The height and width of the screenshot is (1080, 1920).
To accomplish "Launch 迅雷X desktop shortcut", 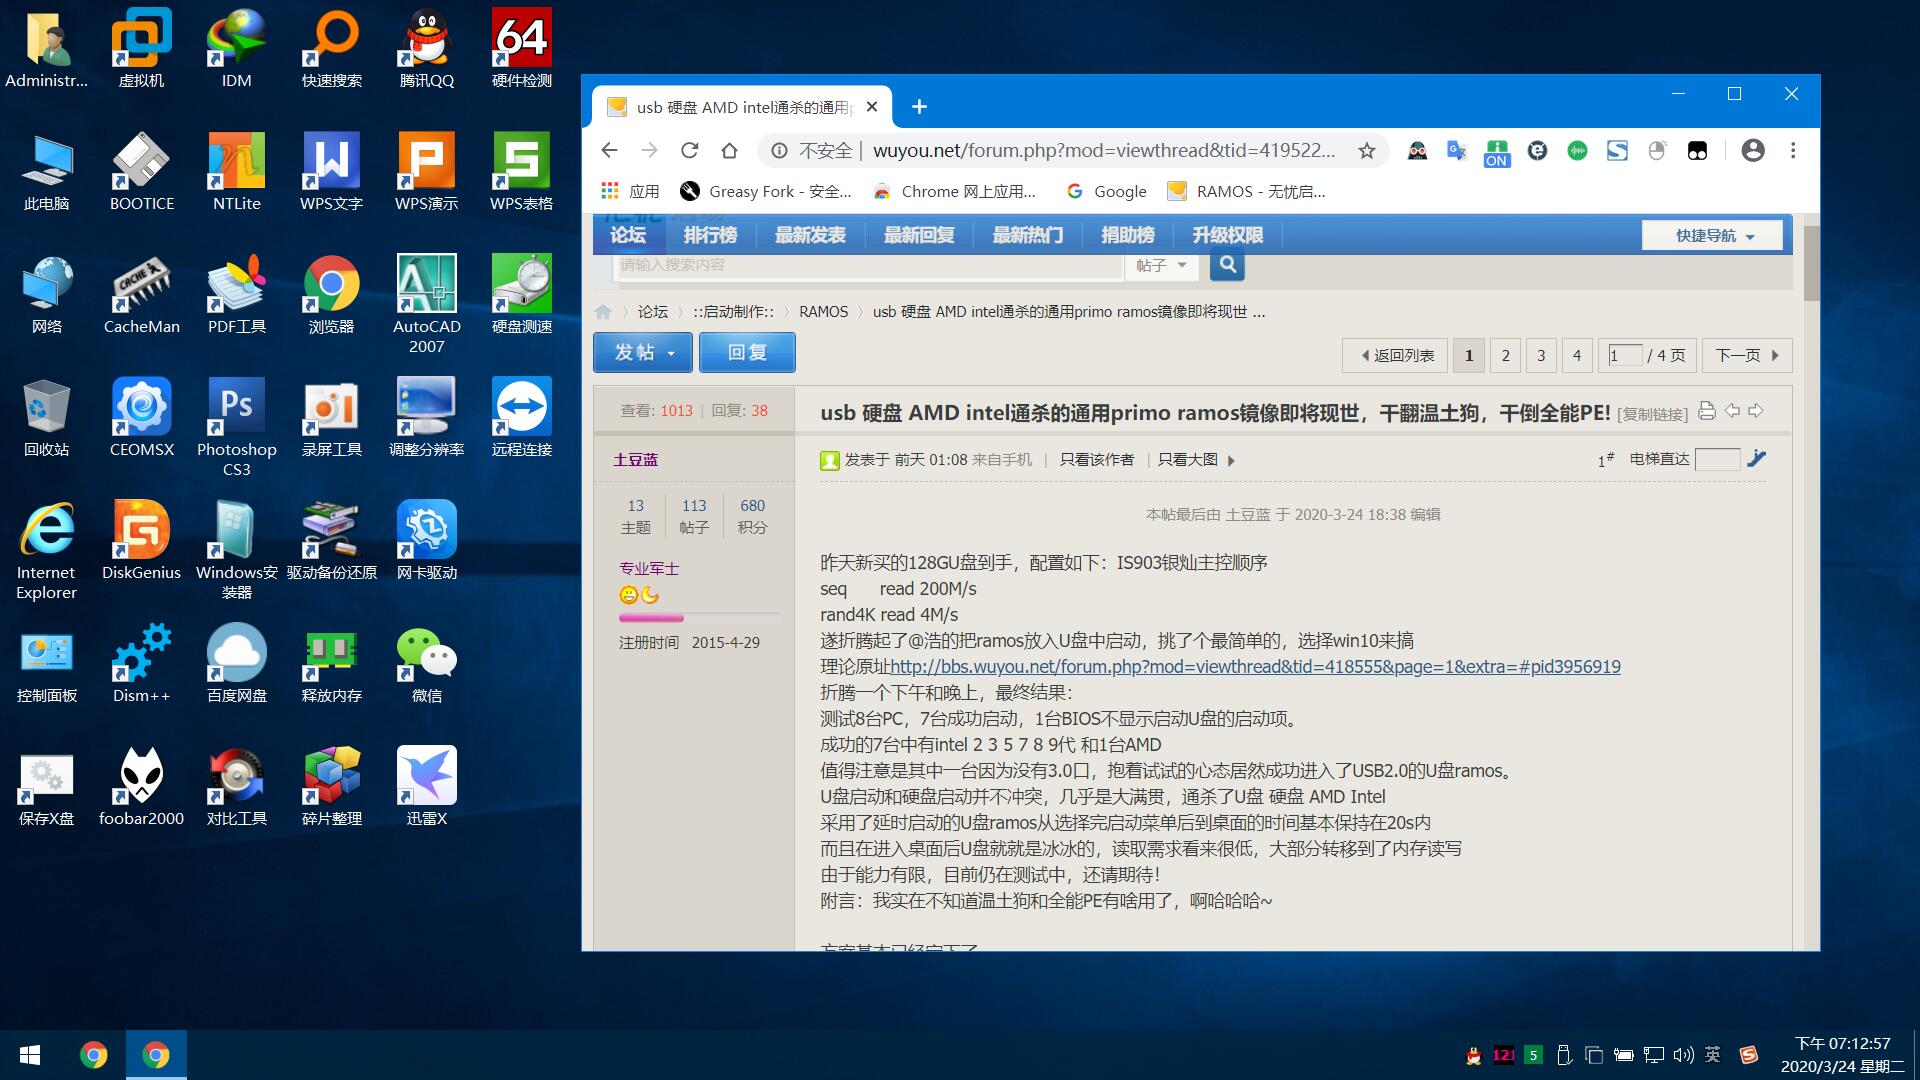I will tap(427, 785).
